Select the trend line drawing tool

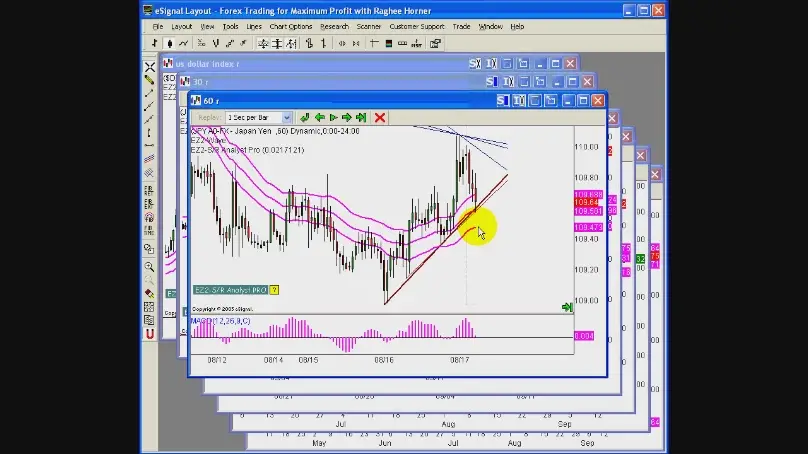[149, 93]
